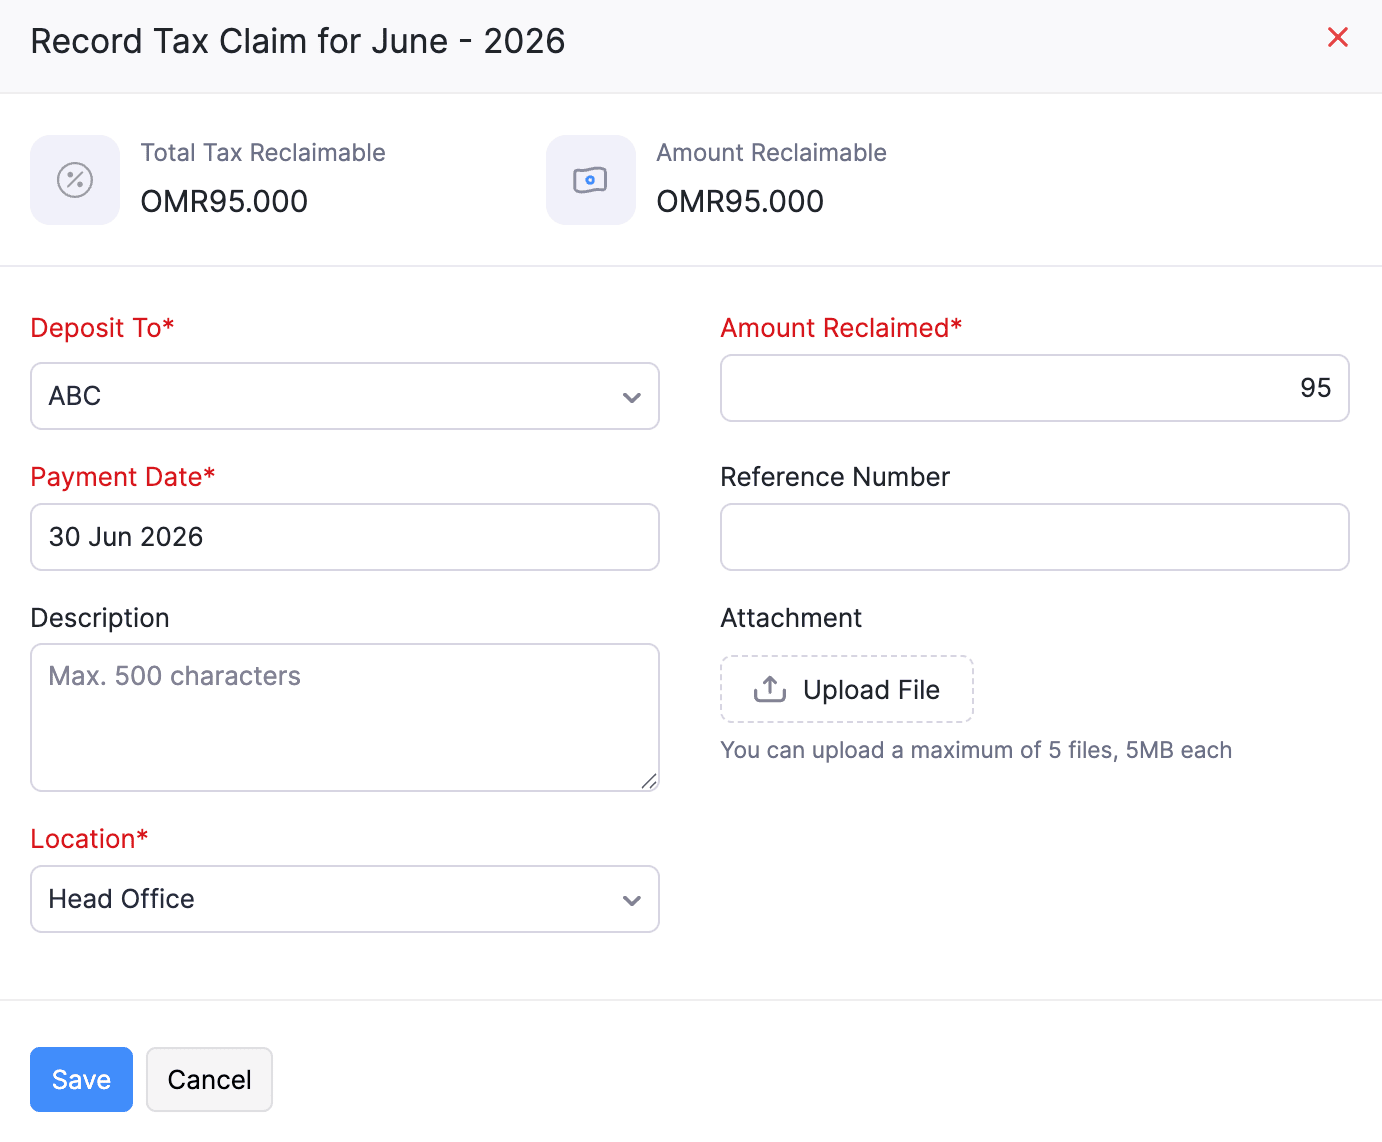This screenshot has height=1142, width=1382.
Task: Click the 'Record Tax Claim for June - 2026' title
Action: [298, 41]
